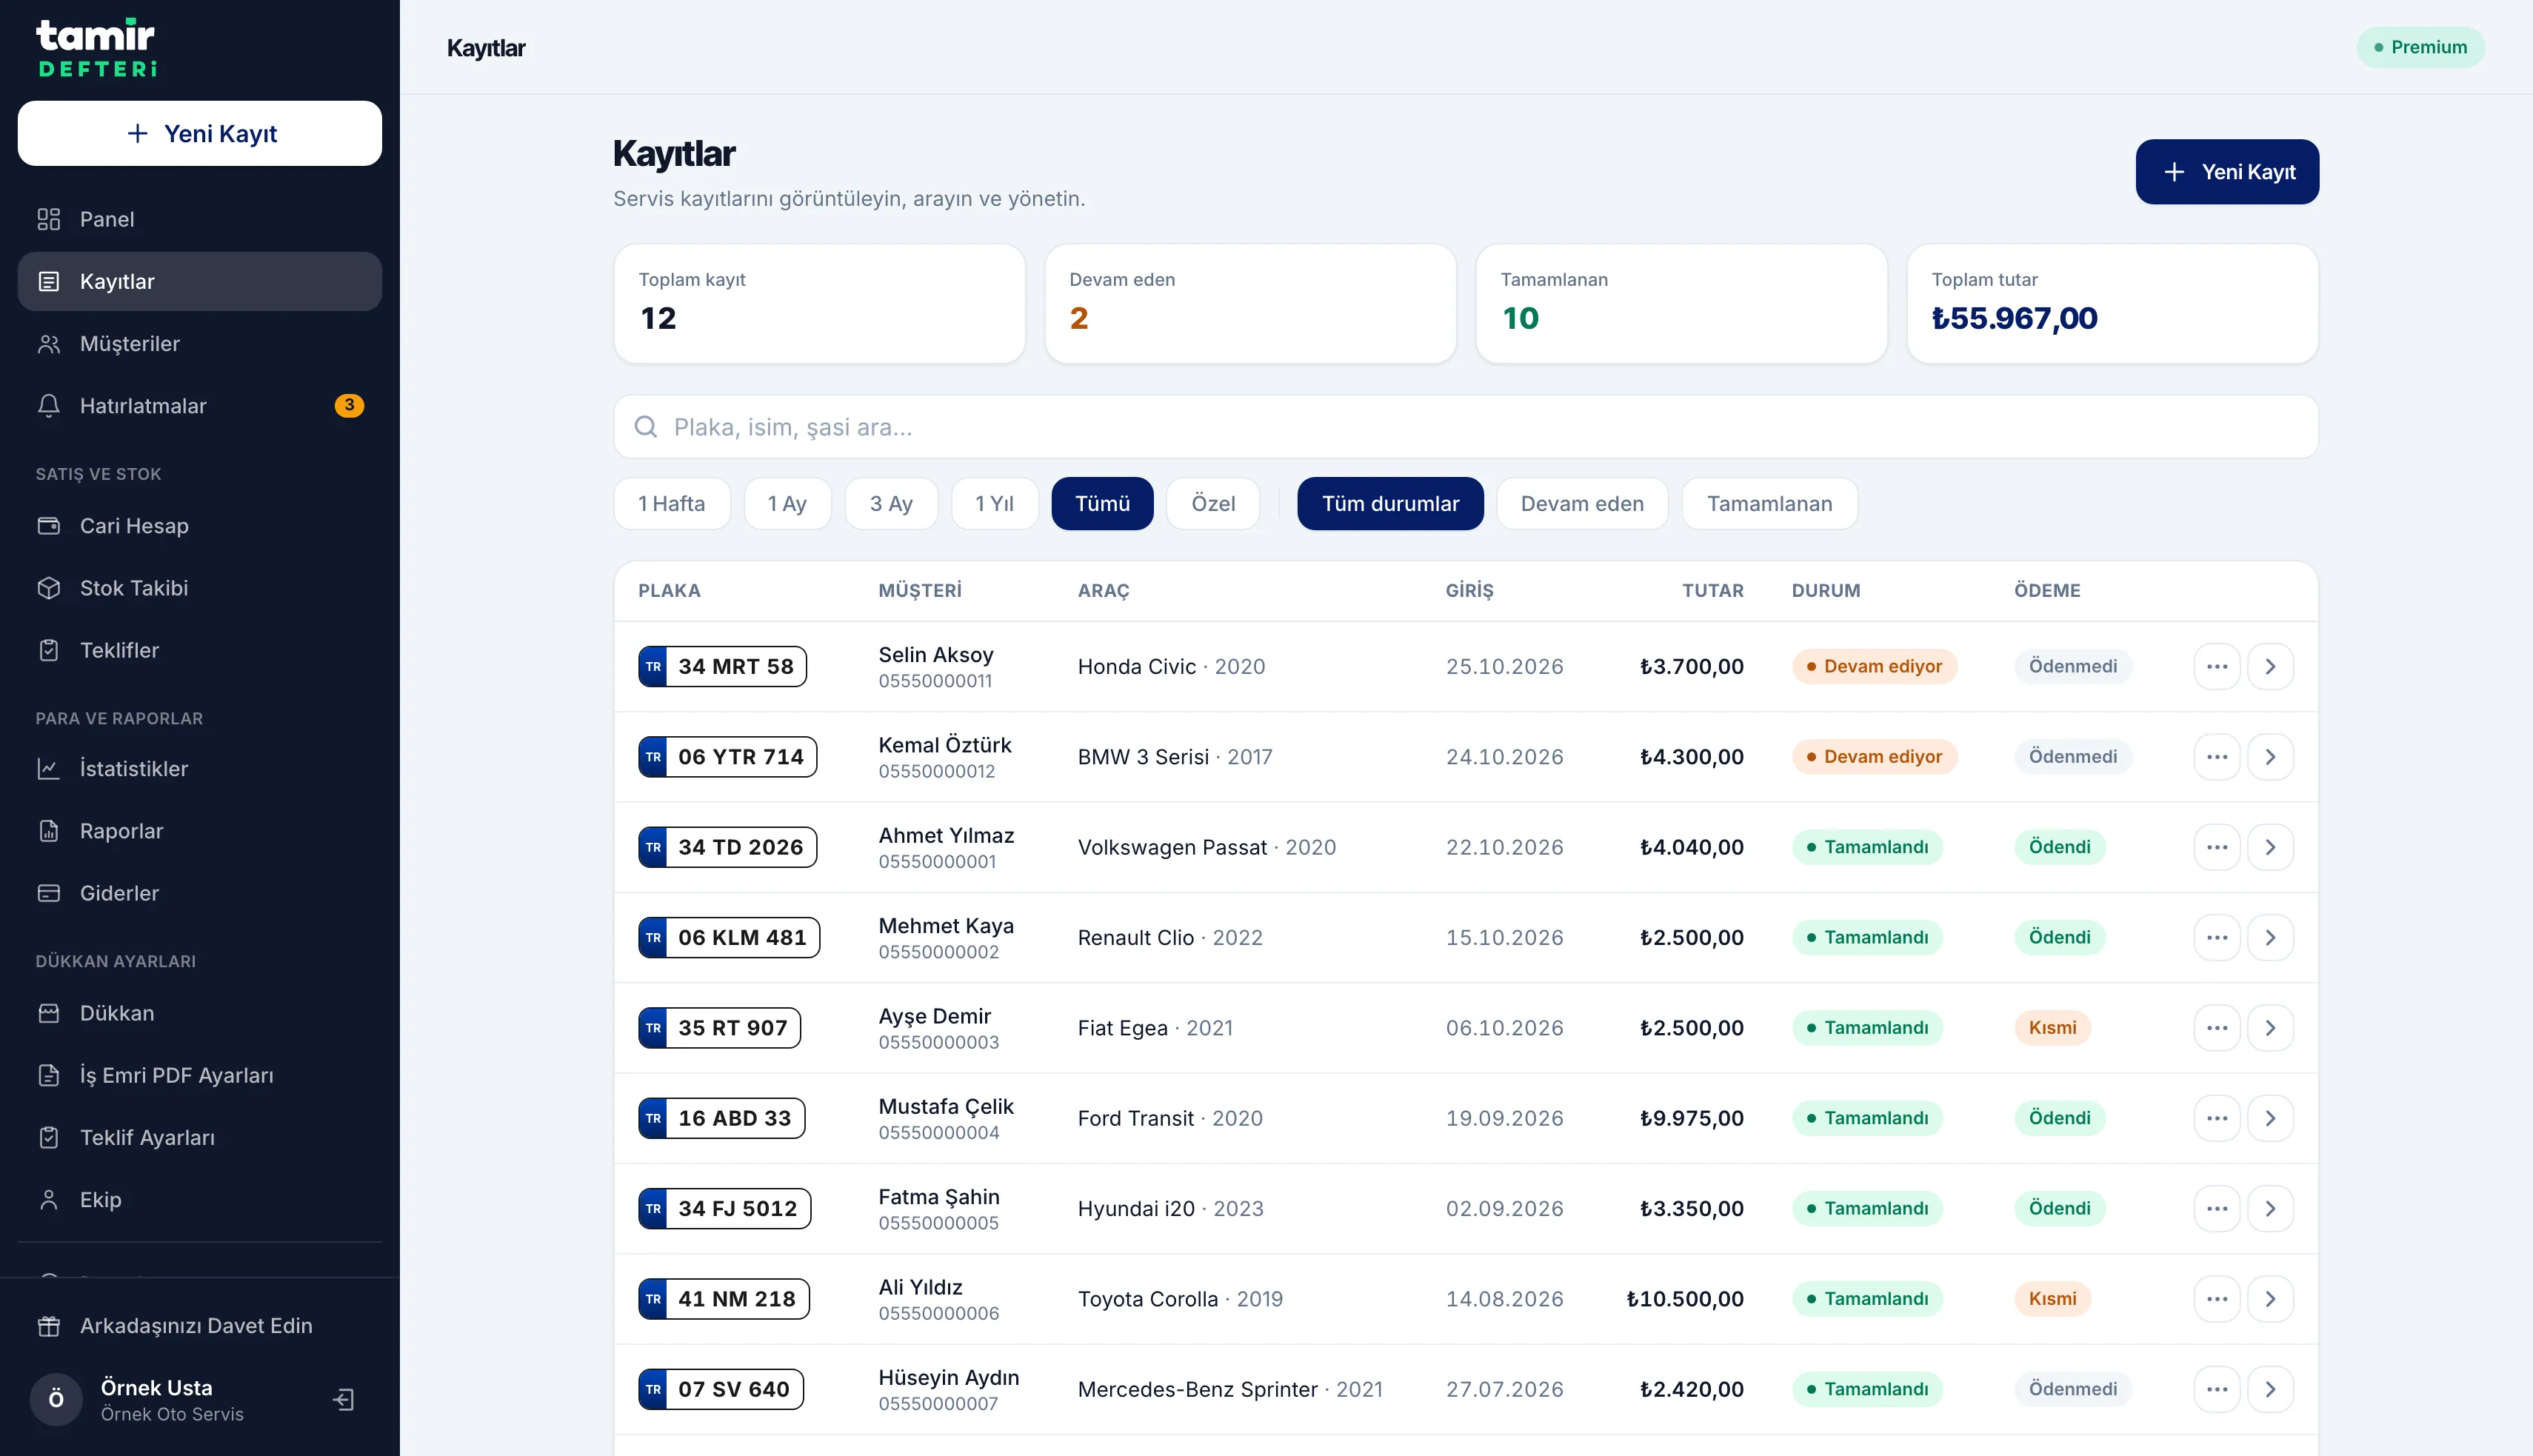Click the Panel dashboard icon in sidebar
Image resolution: width=2533 pixels, height=1456 pixels.
click(49, 219)
